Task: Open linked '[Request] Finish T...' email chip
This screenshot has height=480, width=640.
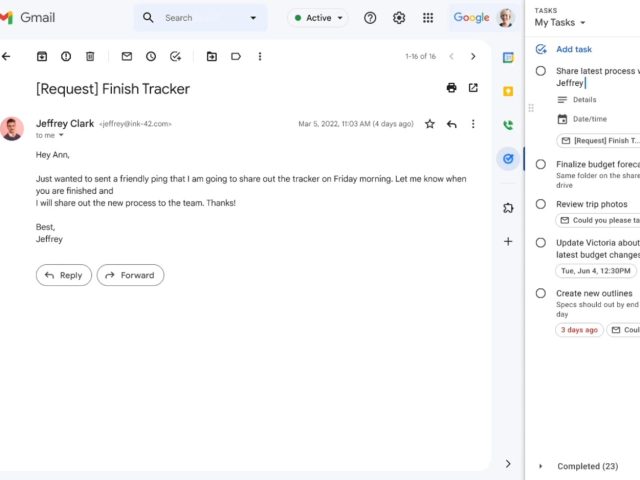Action: tap(598, 140)
